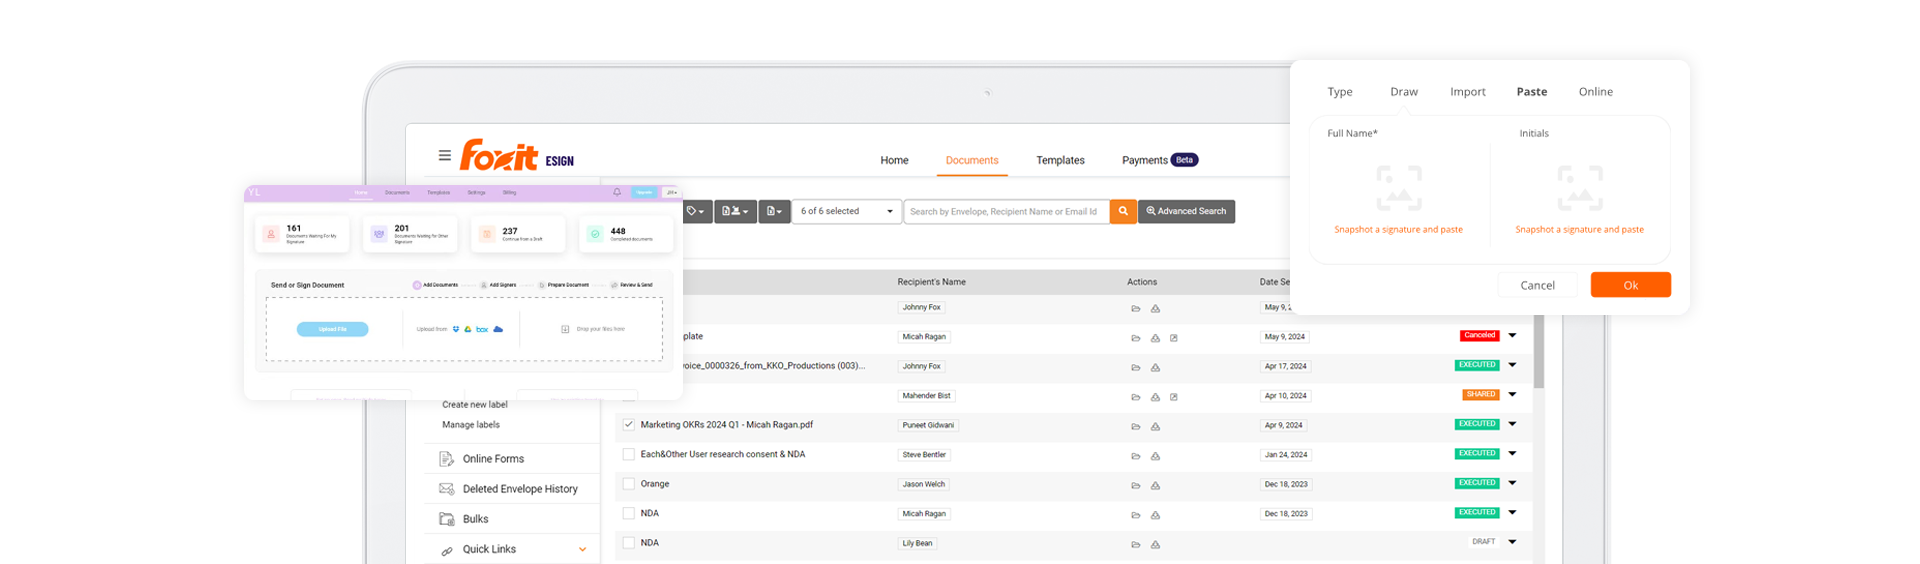
Task: Click download icon in Jason Welch row
Action: pos(1155,486)
